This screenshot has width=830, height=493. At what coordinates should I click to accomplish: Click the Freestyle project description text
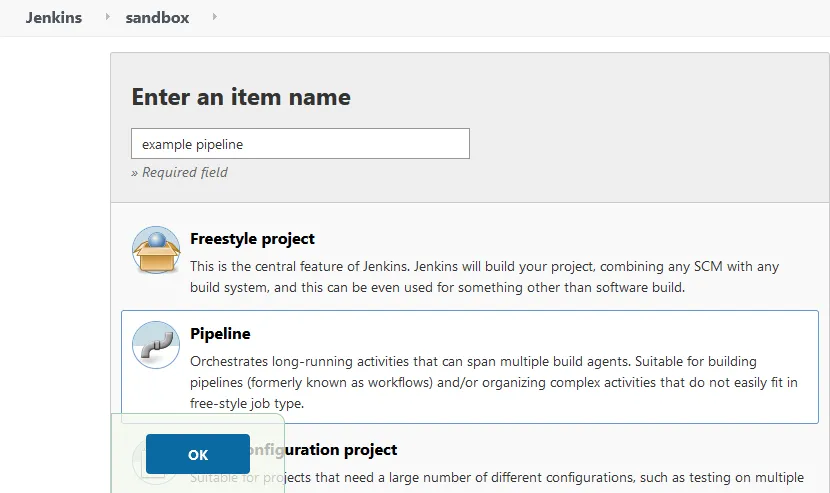(484, 277)
